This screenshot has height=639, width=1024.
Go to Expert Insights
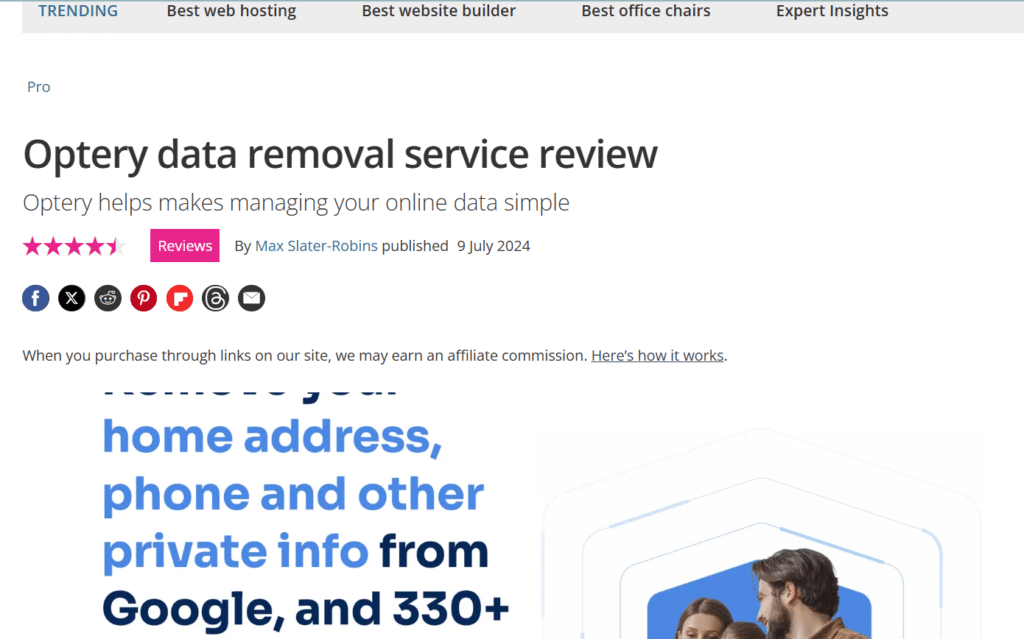(x=832, y=11)
